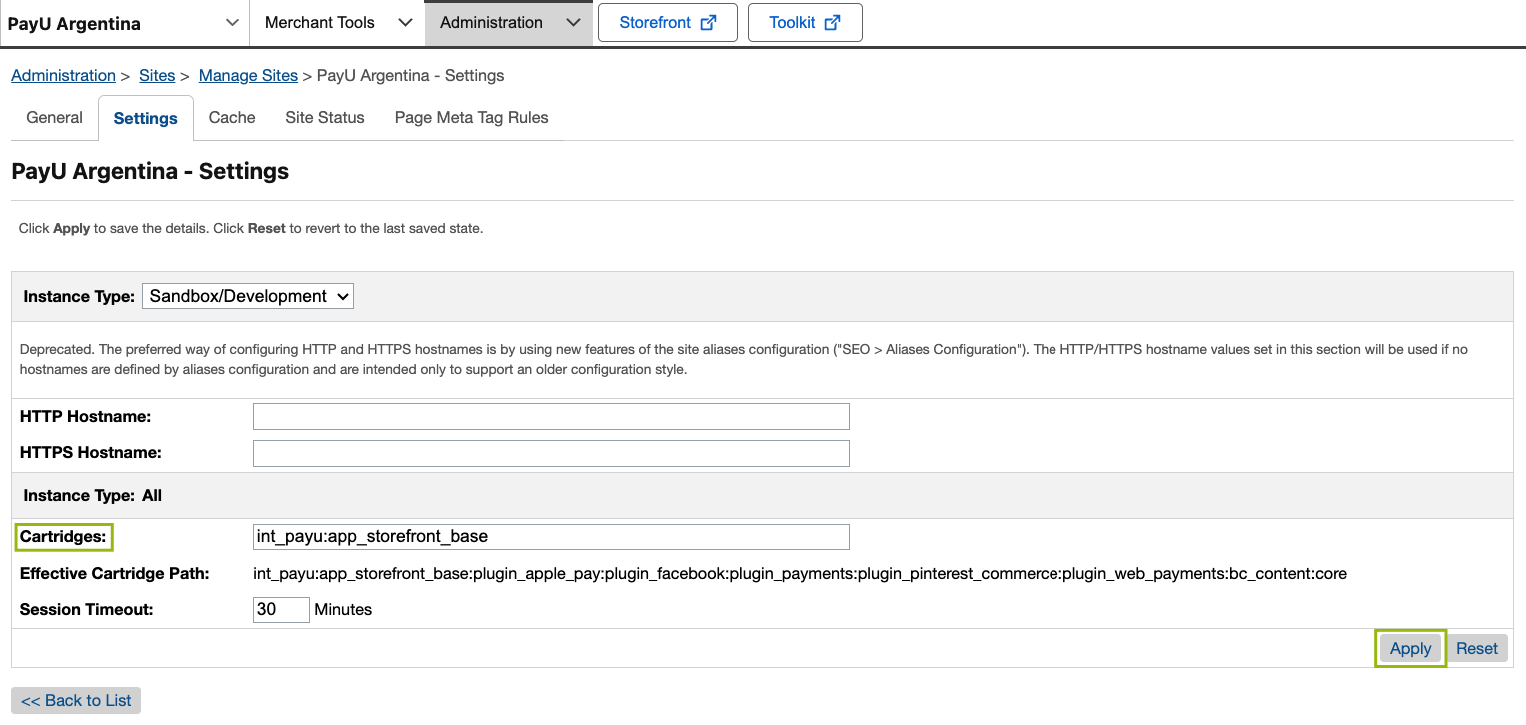Click the Reset button
The width and height of the screenshot is (1526, 725).
point(1476,648)
